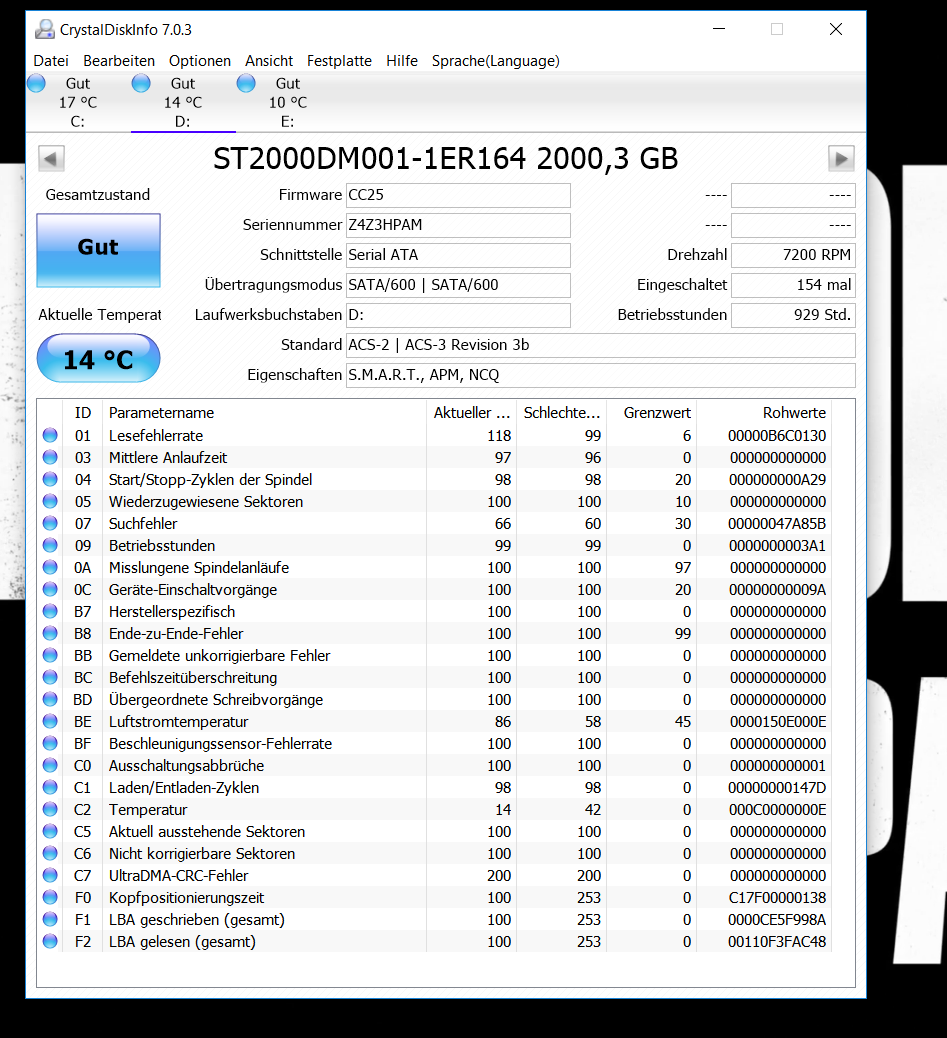Select the Nicht korrigierbare Sektoren row text
Image resolution: width=947 pixels, height=1038 pixels.
coord(202,854)
